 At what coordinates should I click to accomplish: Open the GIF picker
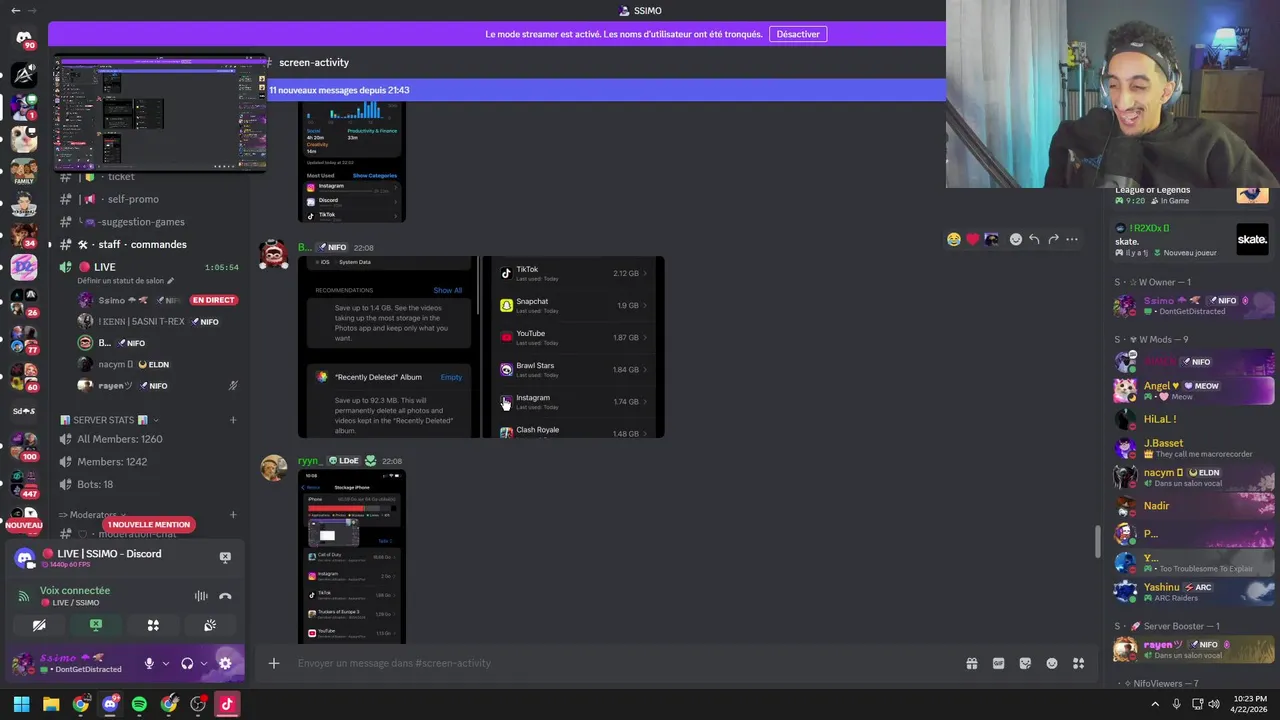point(998,663)
